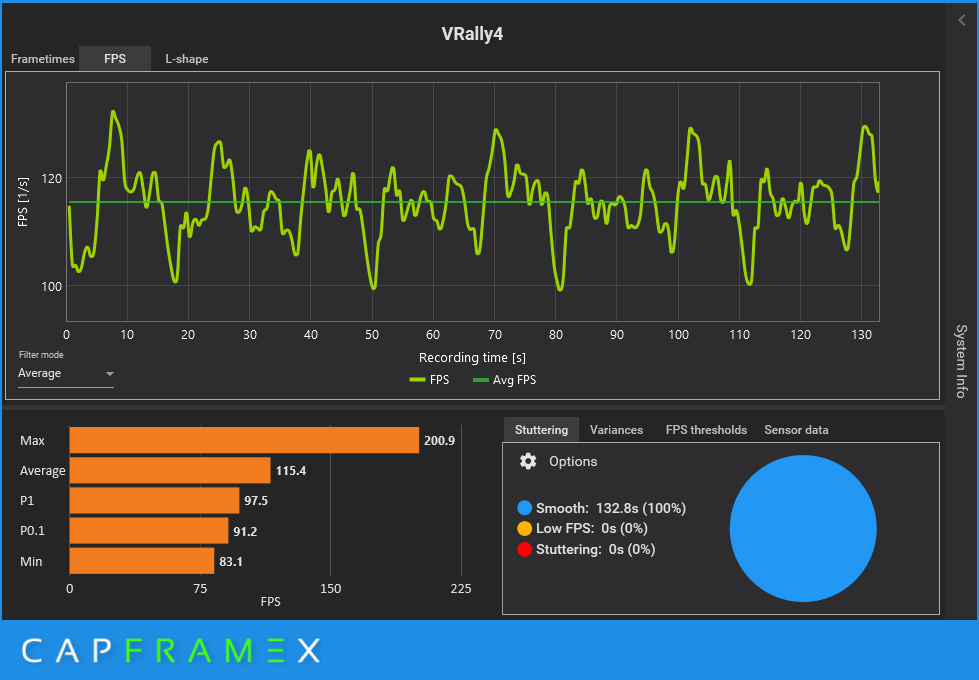Click the 200.9 max value label

(440, 441)
